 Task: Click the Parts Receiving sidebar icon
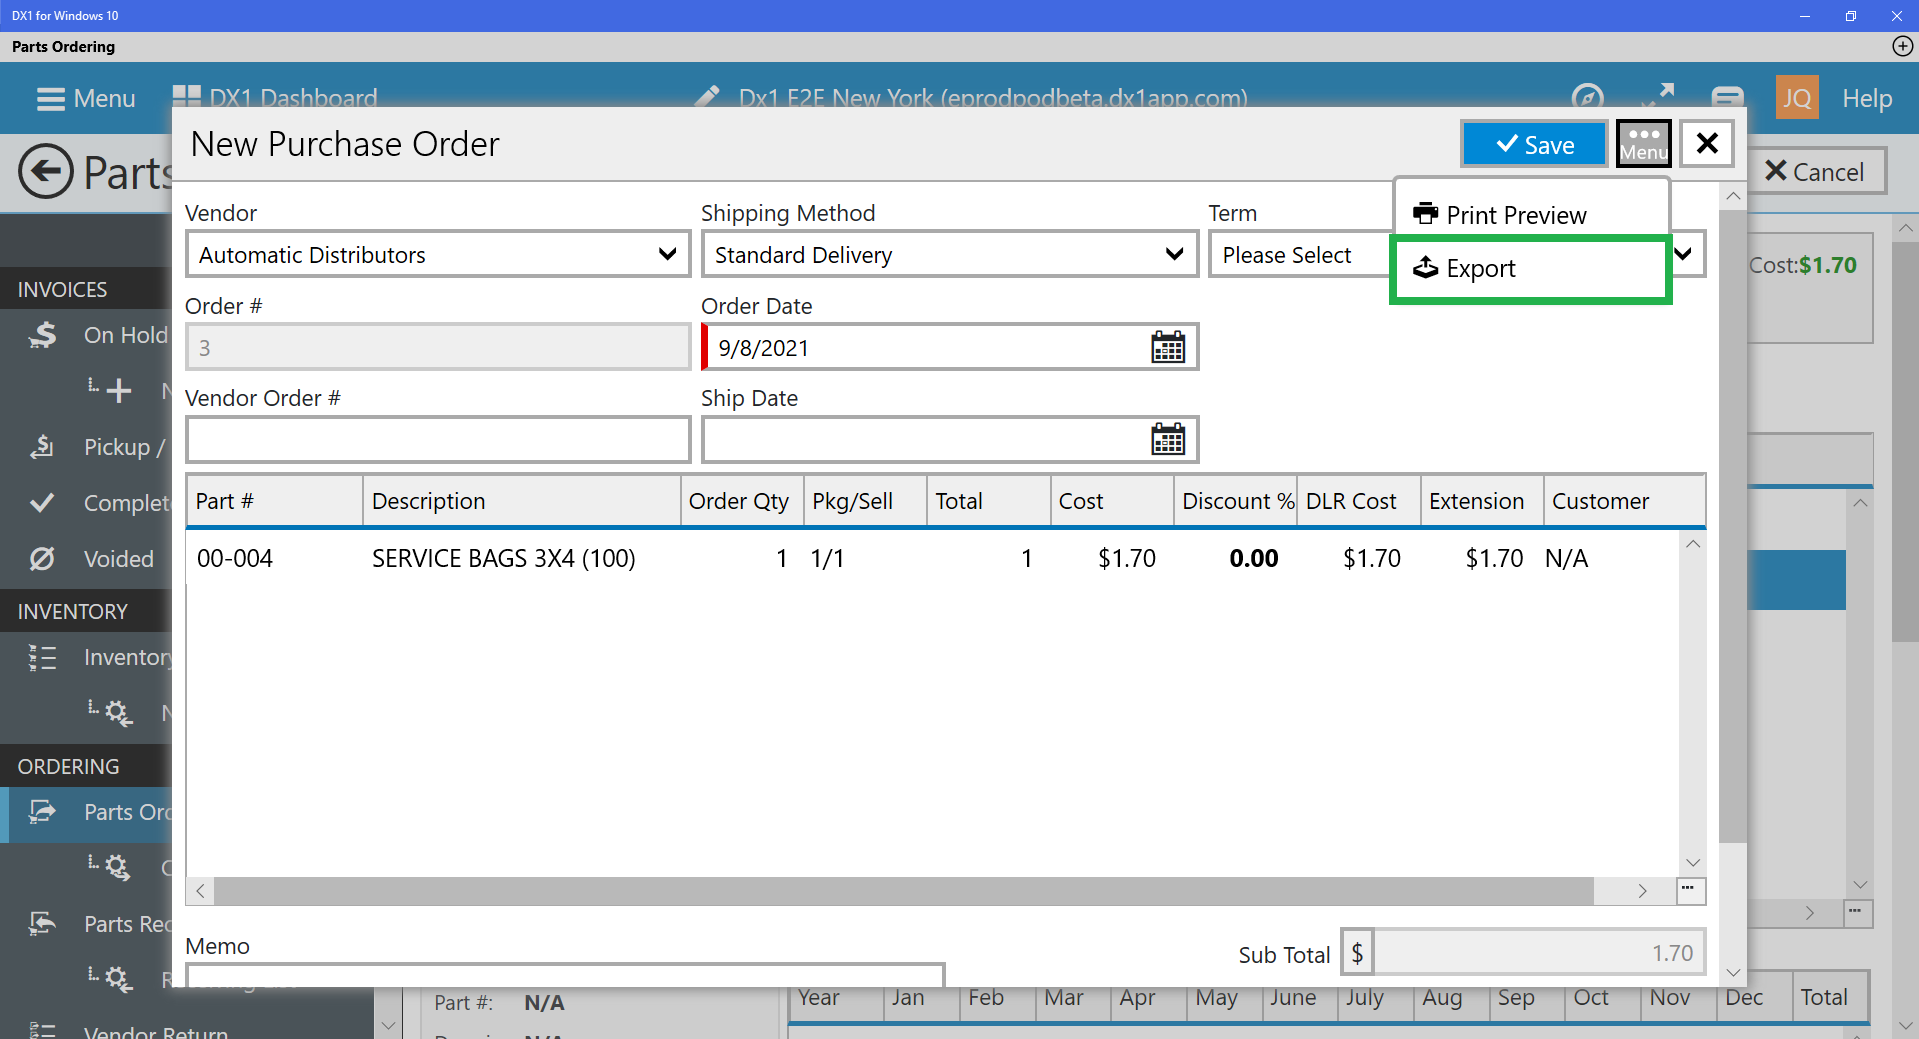[x=42, y=923]
